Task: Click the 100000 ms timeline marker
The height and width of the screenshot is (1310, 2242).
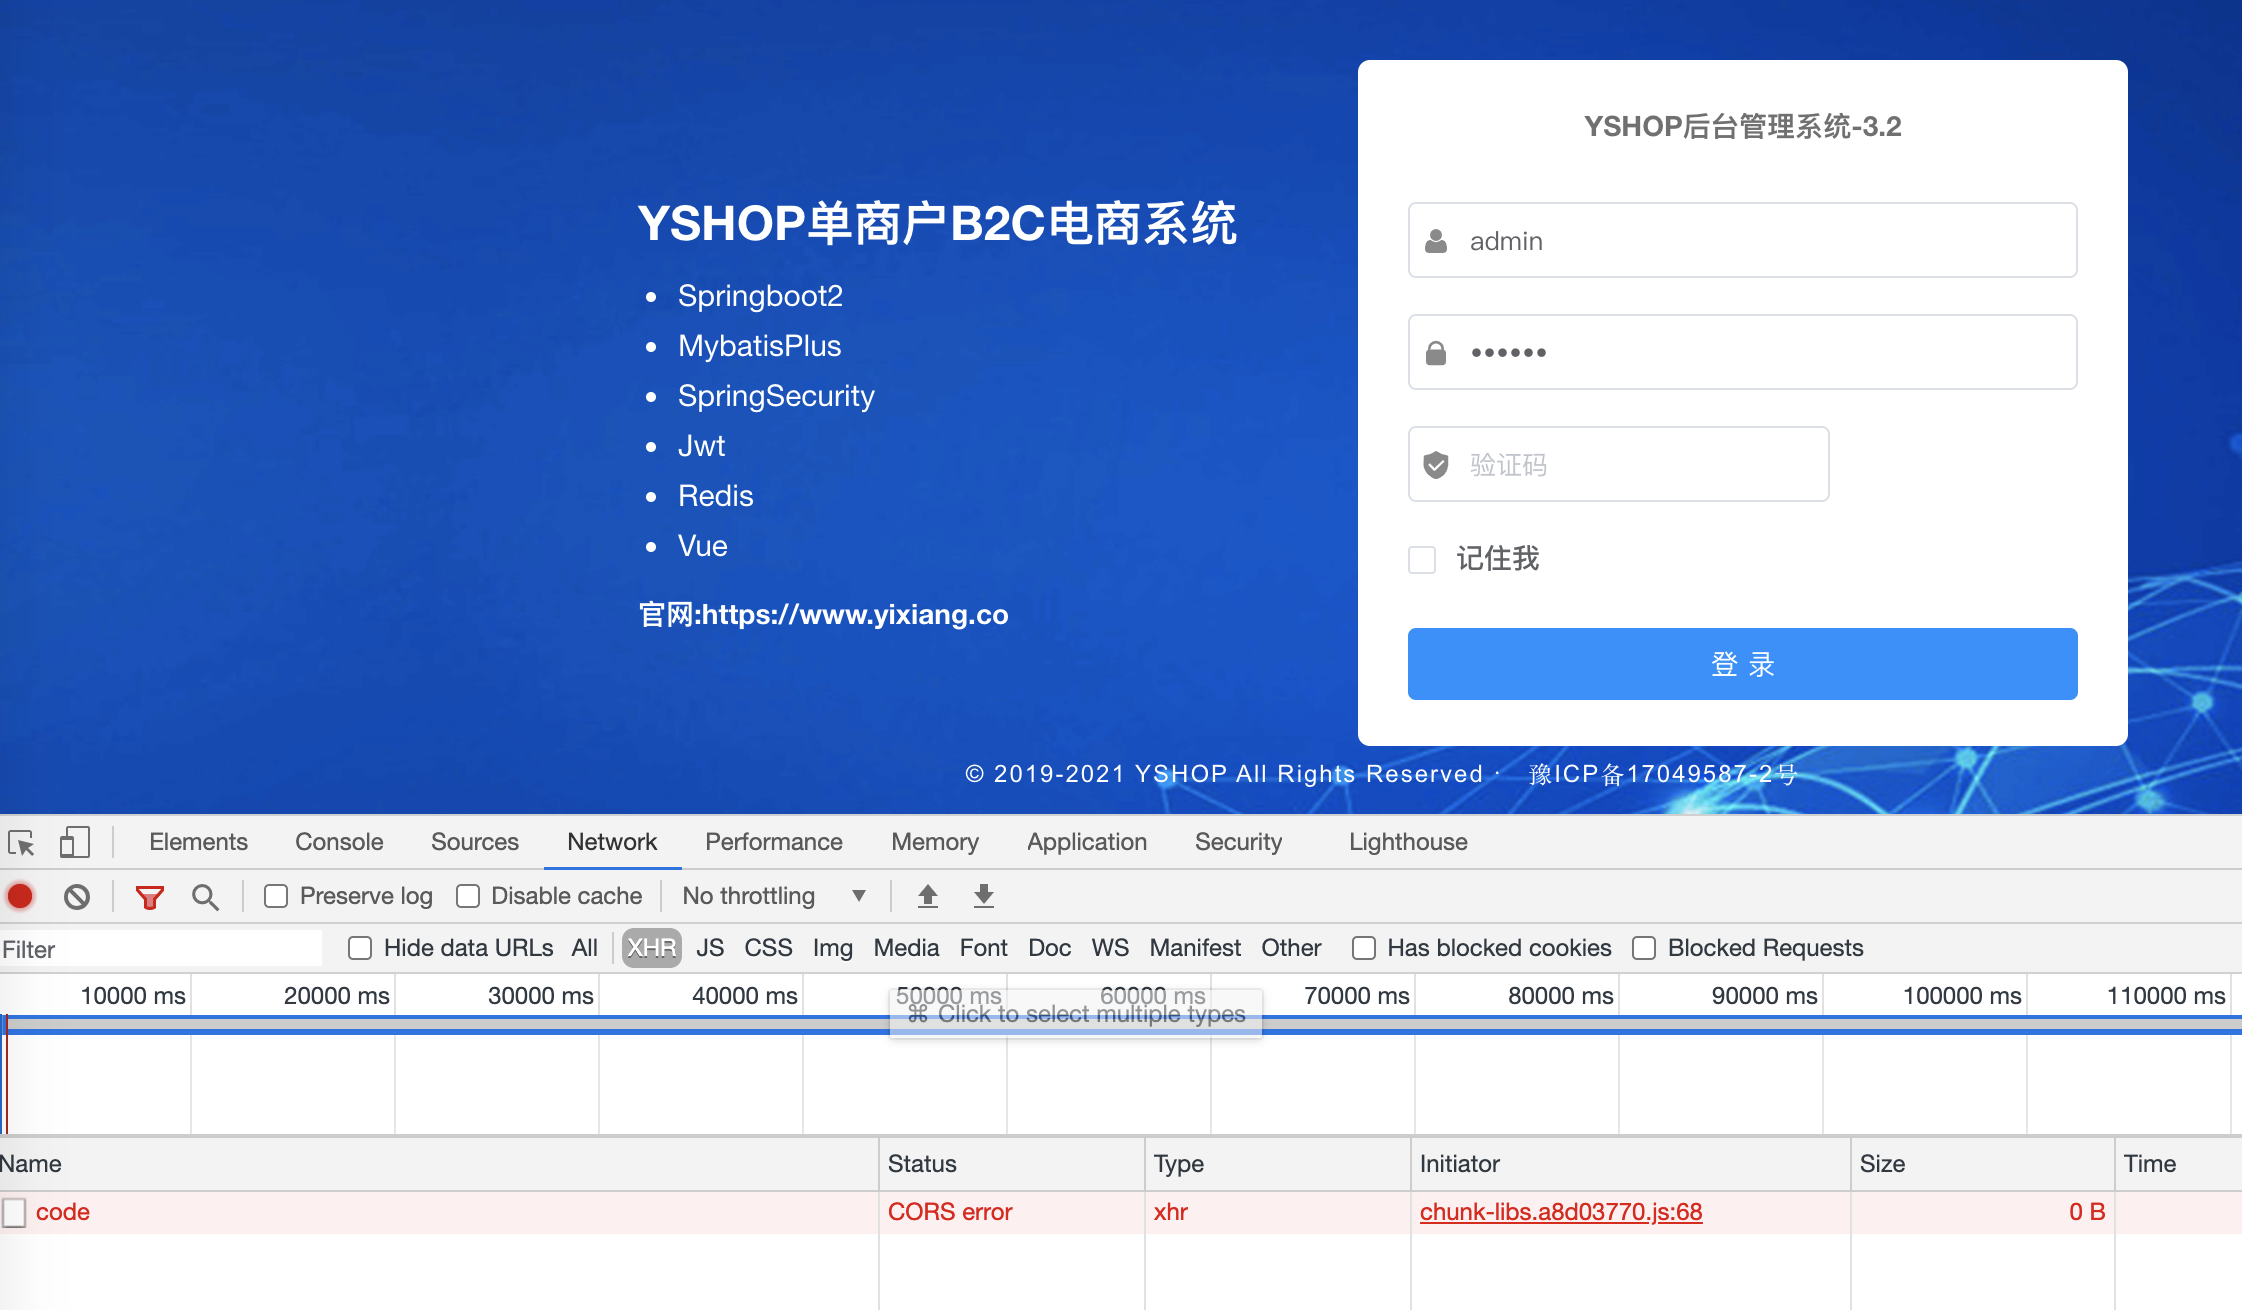Action: (x=1962, y=996)
